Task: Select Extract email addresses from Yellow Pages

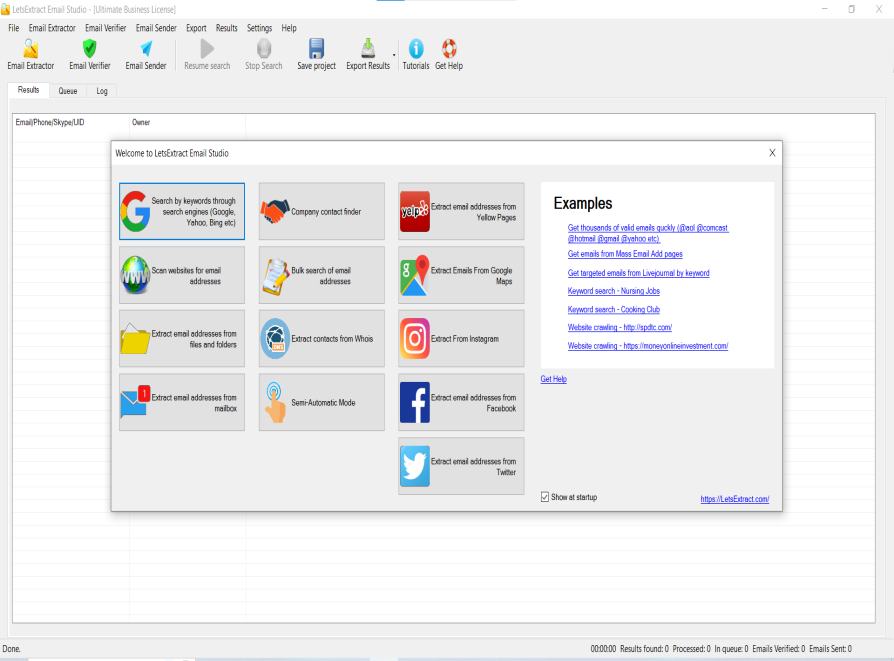Action: (x=461, y=212)
